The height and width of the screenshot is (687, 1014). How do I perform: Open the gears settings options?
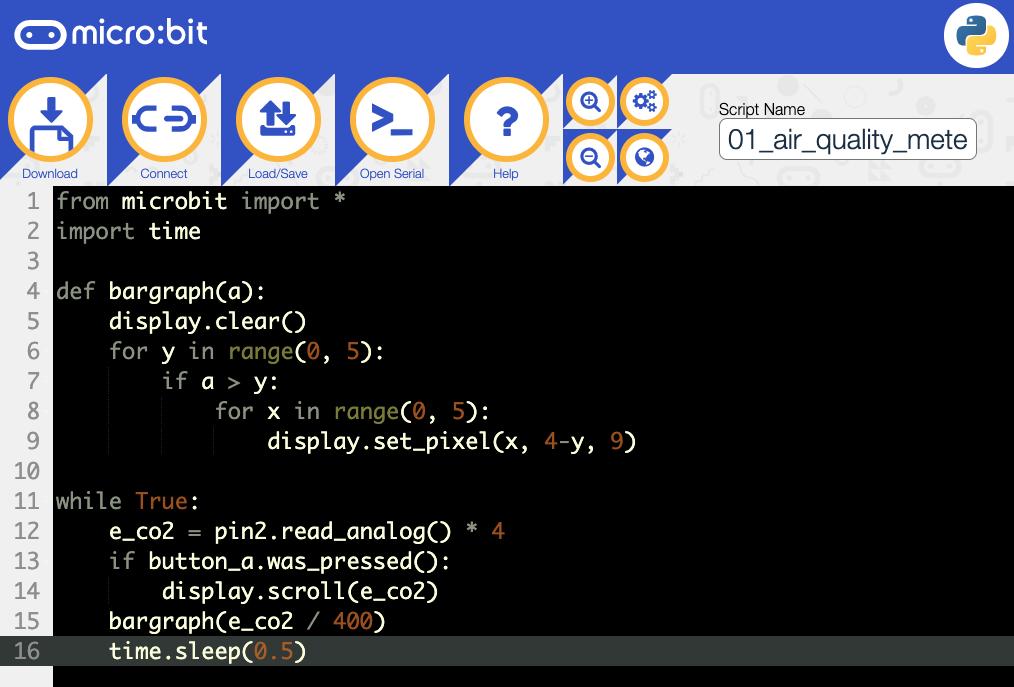pos(644,102)
